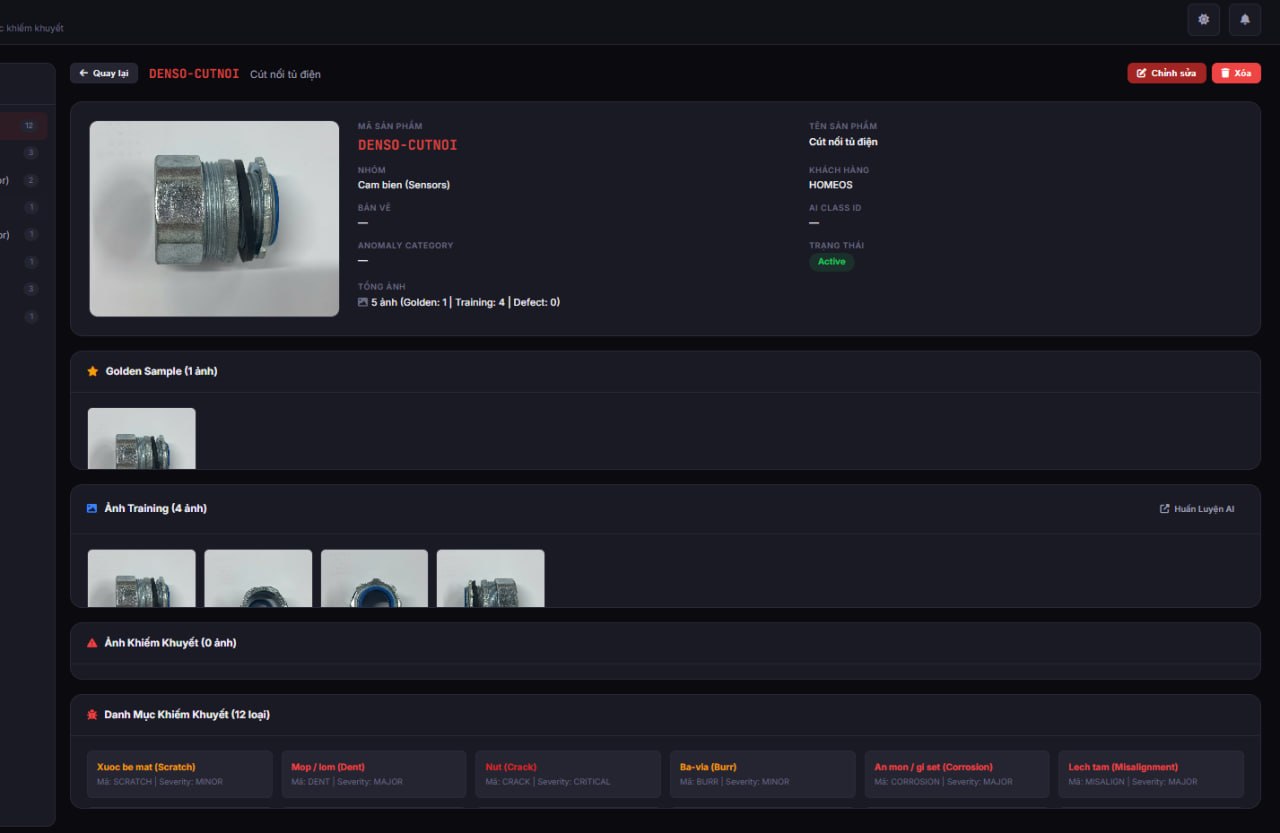Click the AI CLASS ID field label
The width and height of the screenshot is (1280, 833).
pos(835,208)
